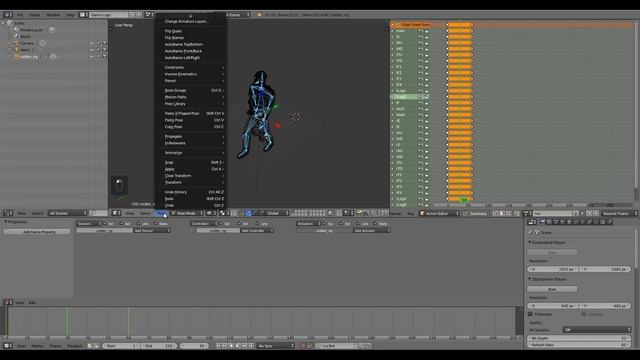Open the File menu in the top bar

(x=20, y=15)
